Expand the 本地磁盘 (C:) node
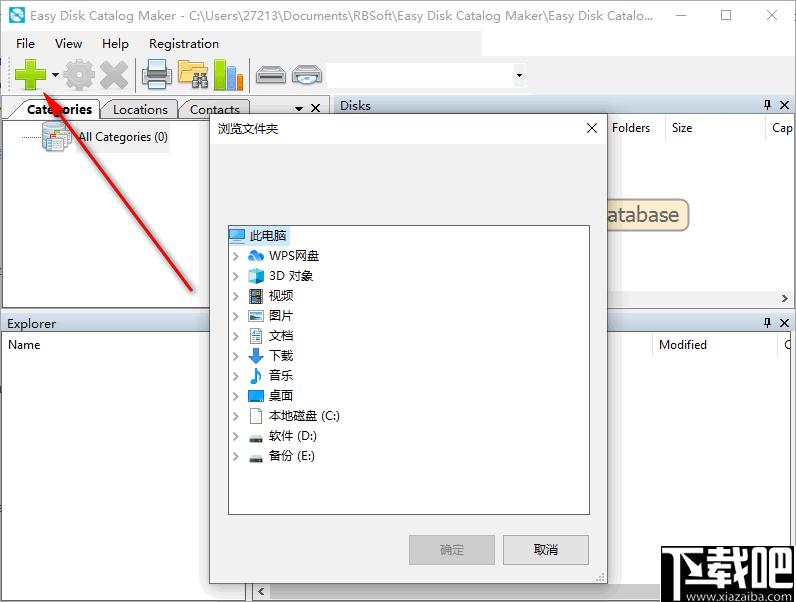The width and height of the screenshot is (796, 602). pos(236,416)
